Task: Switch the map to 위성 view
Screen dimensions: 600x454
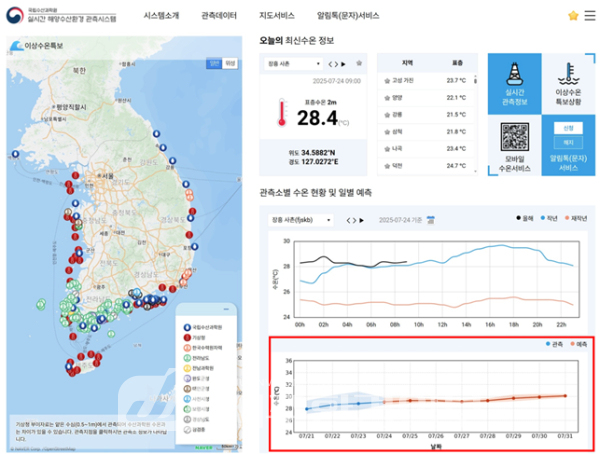Action: (230, 63)
